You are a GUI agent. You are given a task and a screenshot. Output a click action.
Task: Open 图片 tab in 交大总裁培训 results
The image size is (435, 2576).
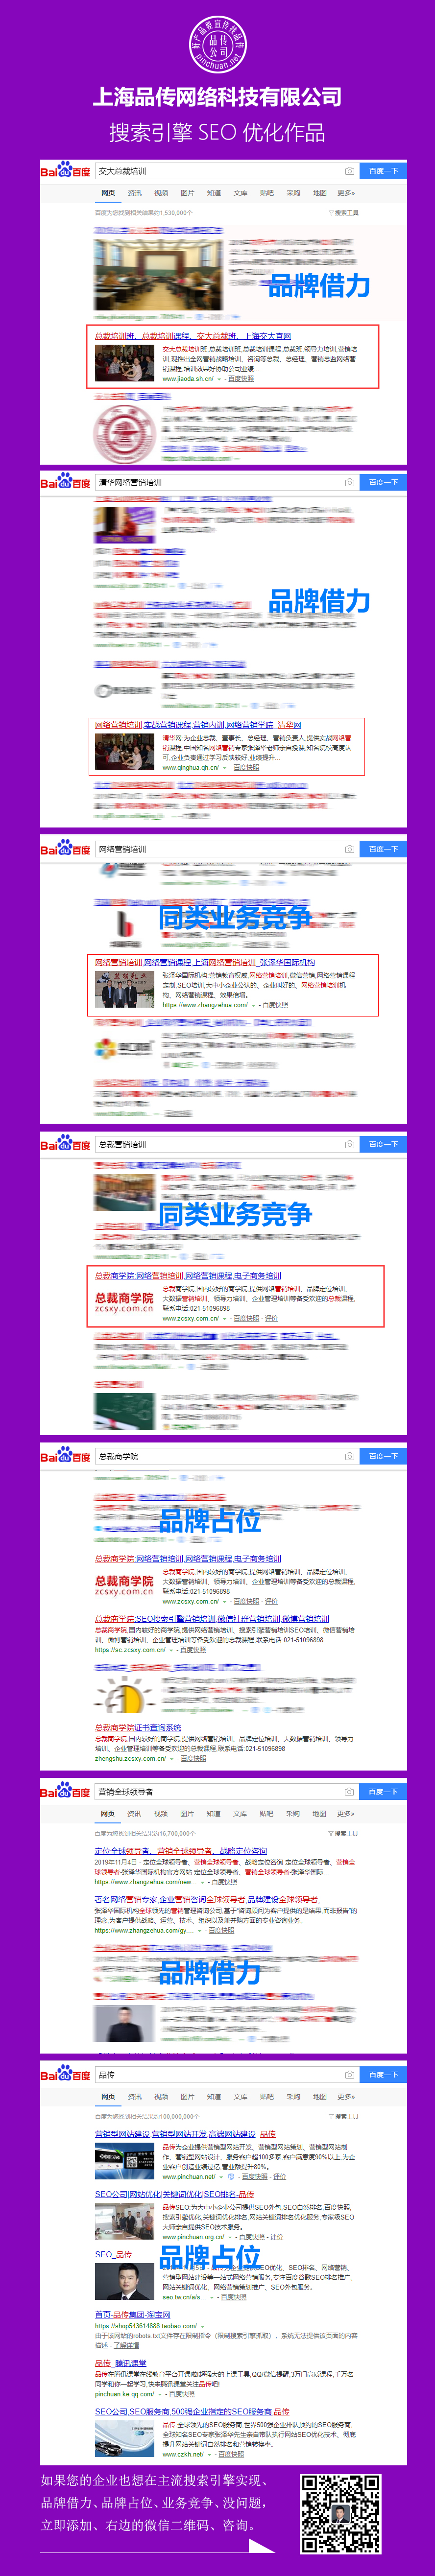(187, 193)
